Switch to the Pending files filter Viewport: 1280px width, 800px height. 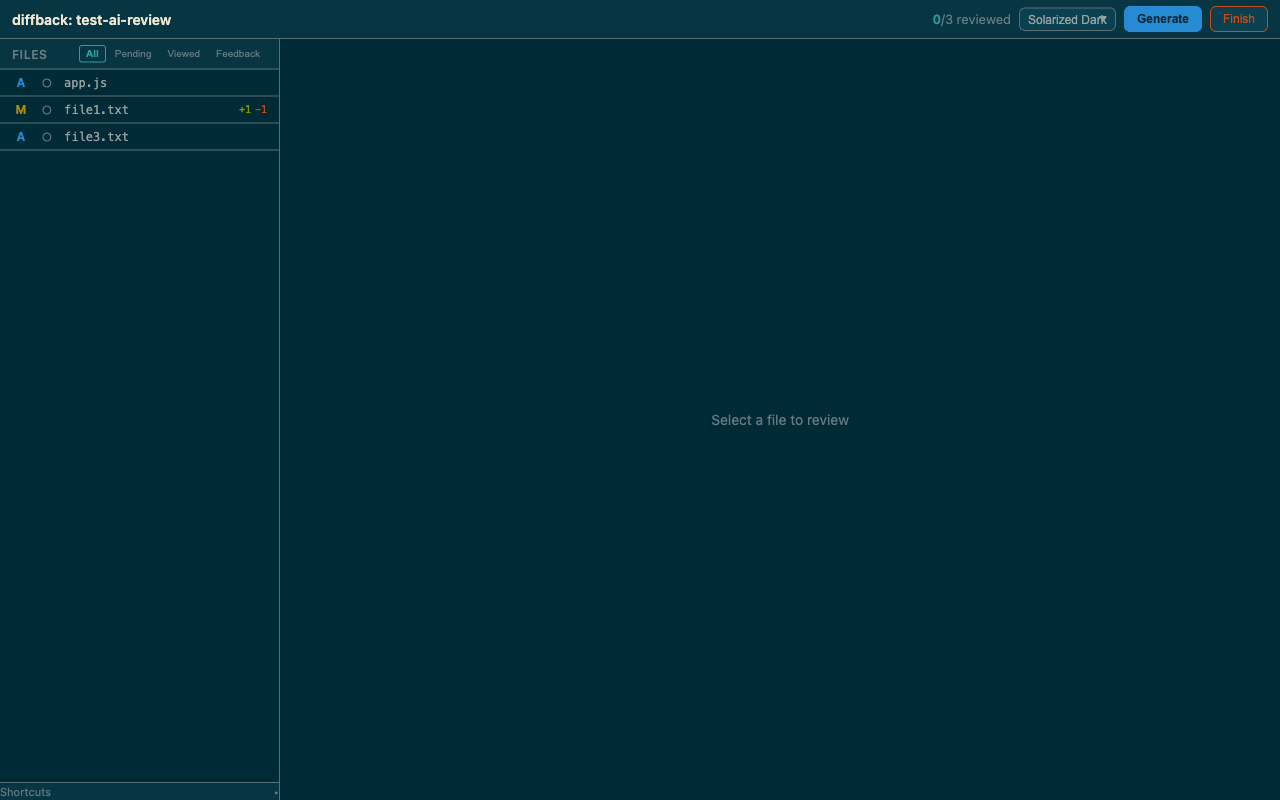tap(133, 53)
